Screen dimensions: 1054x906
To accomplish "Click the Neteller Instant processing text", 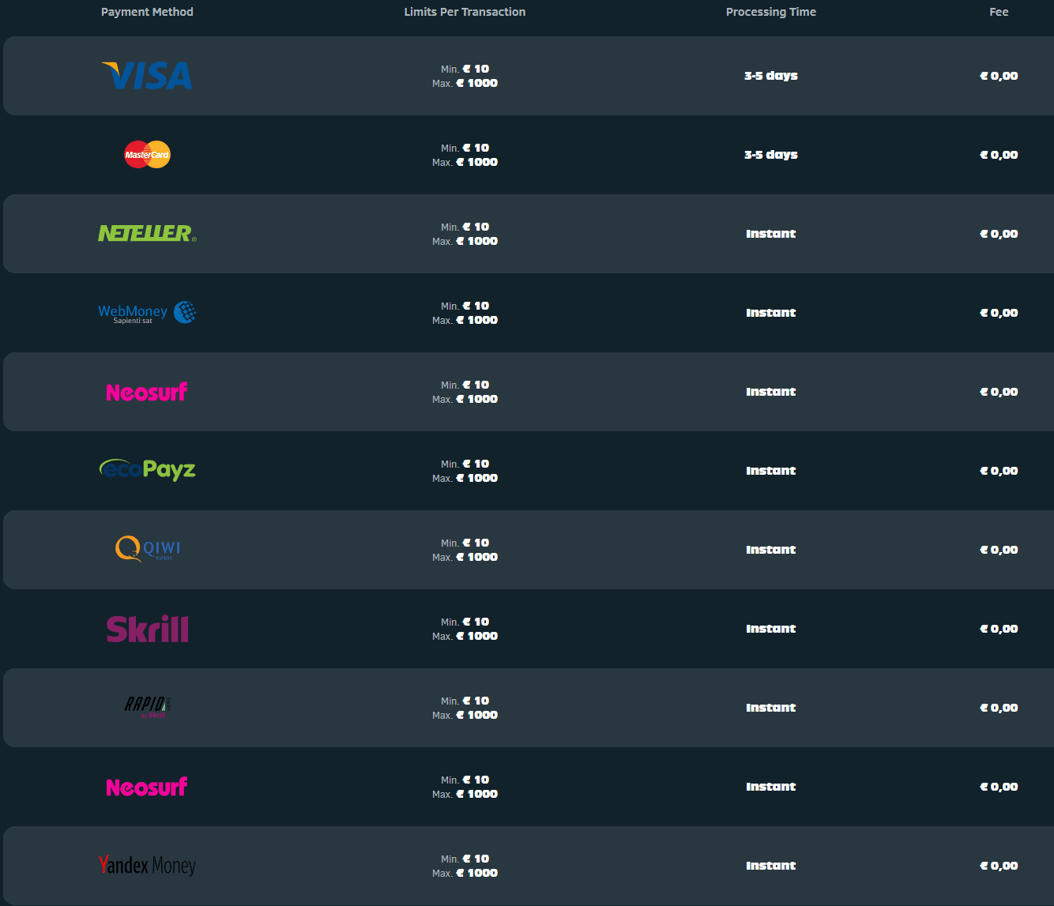I will (x=771, y=234).
